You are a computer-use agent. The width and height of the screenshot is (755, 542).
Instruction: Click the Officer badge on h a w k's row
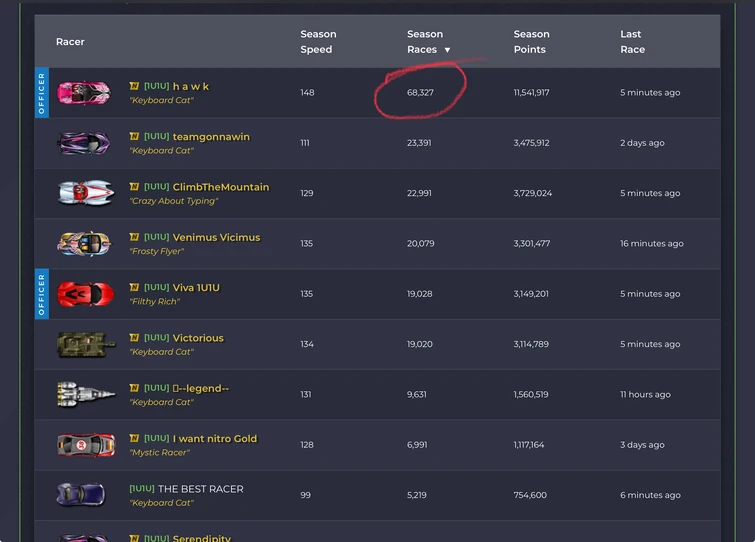point(42,93)
